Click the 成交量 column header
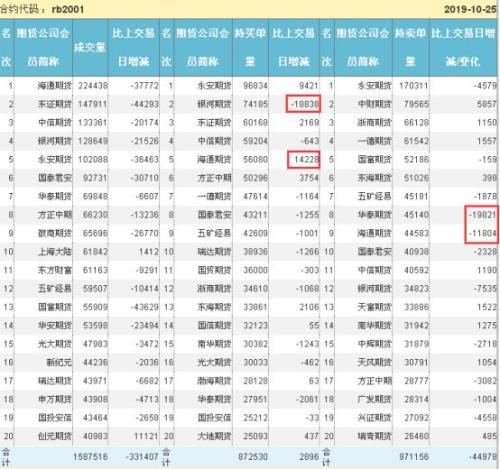500x469 pixels. coord(90,47)
